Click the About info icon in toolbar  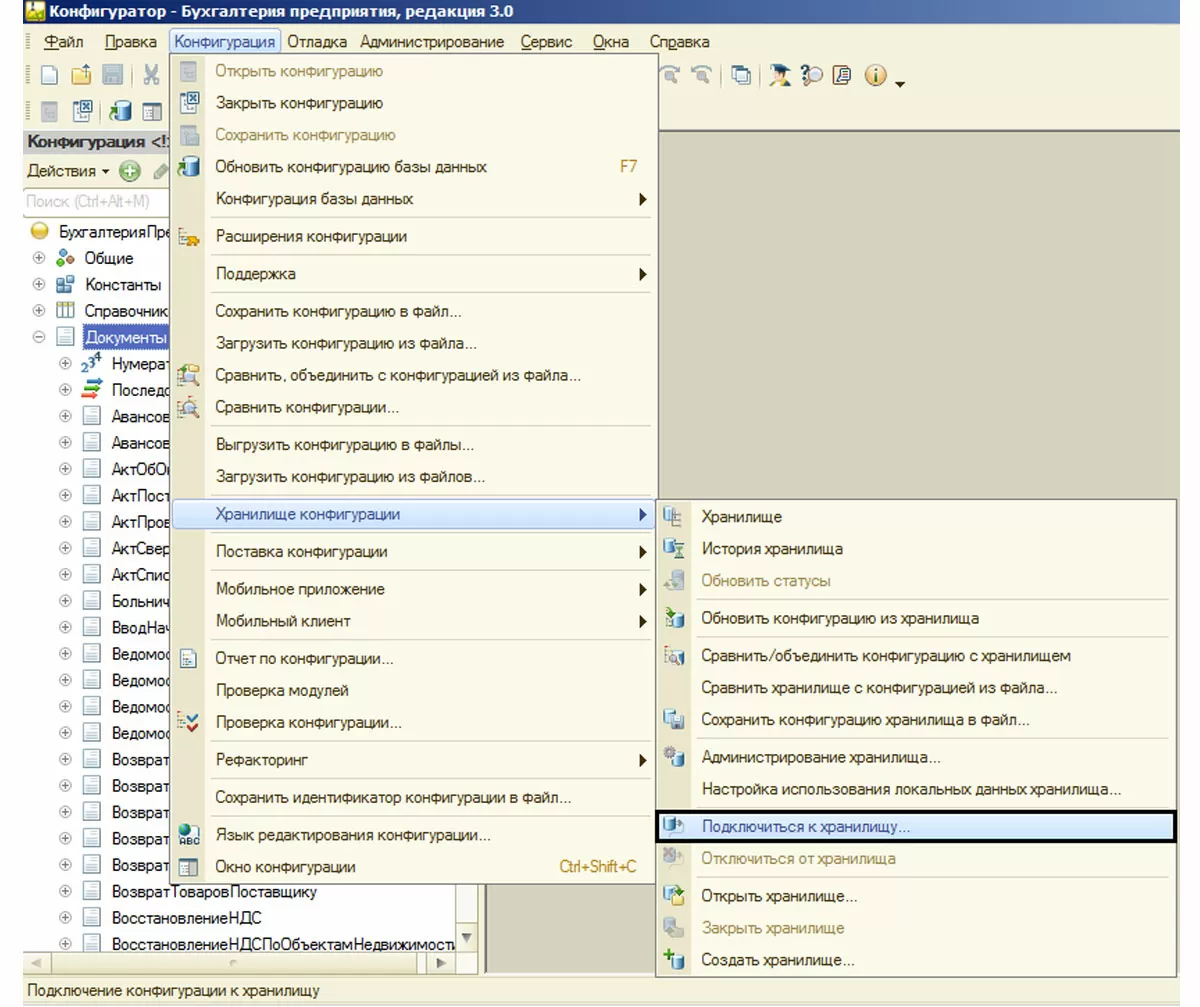coord(876,75)
